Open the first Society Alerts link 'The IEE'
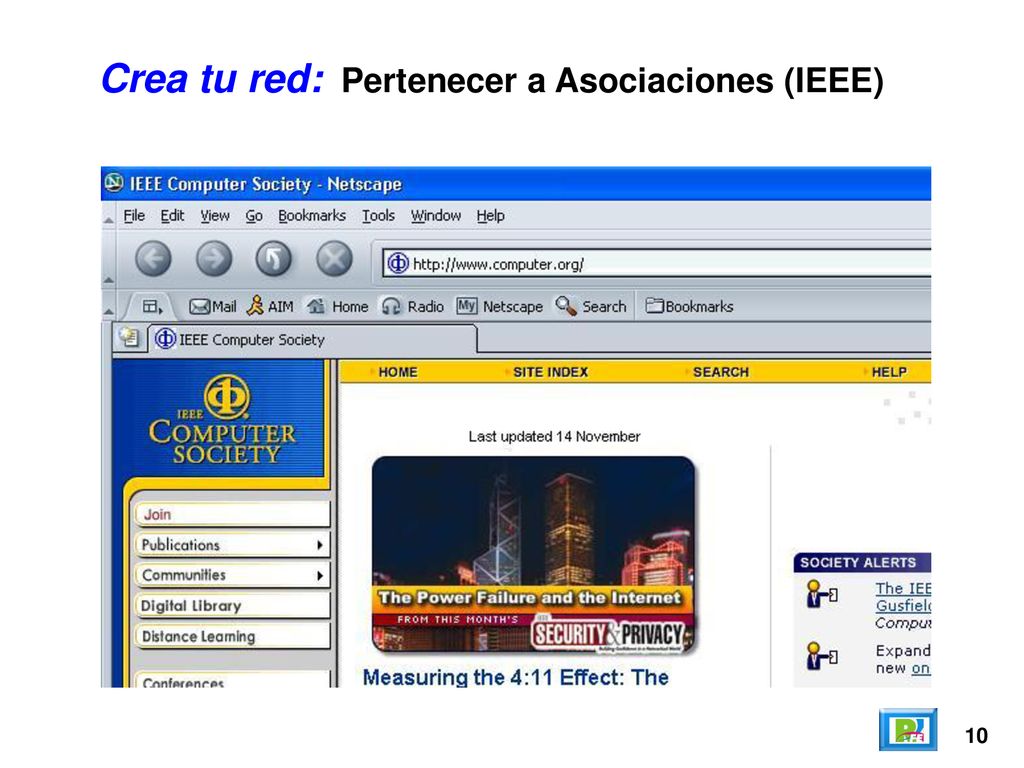Screen dimensions: 1024x768 (x=903, y=588)
